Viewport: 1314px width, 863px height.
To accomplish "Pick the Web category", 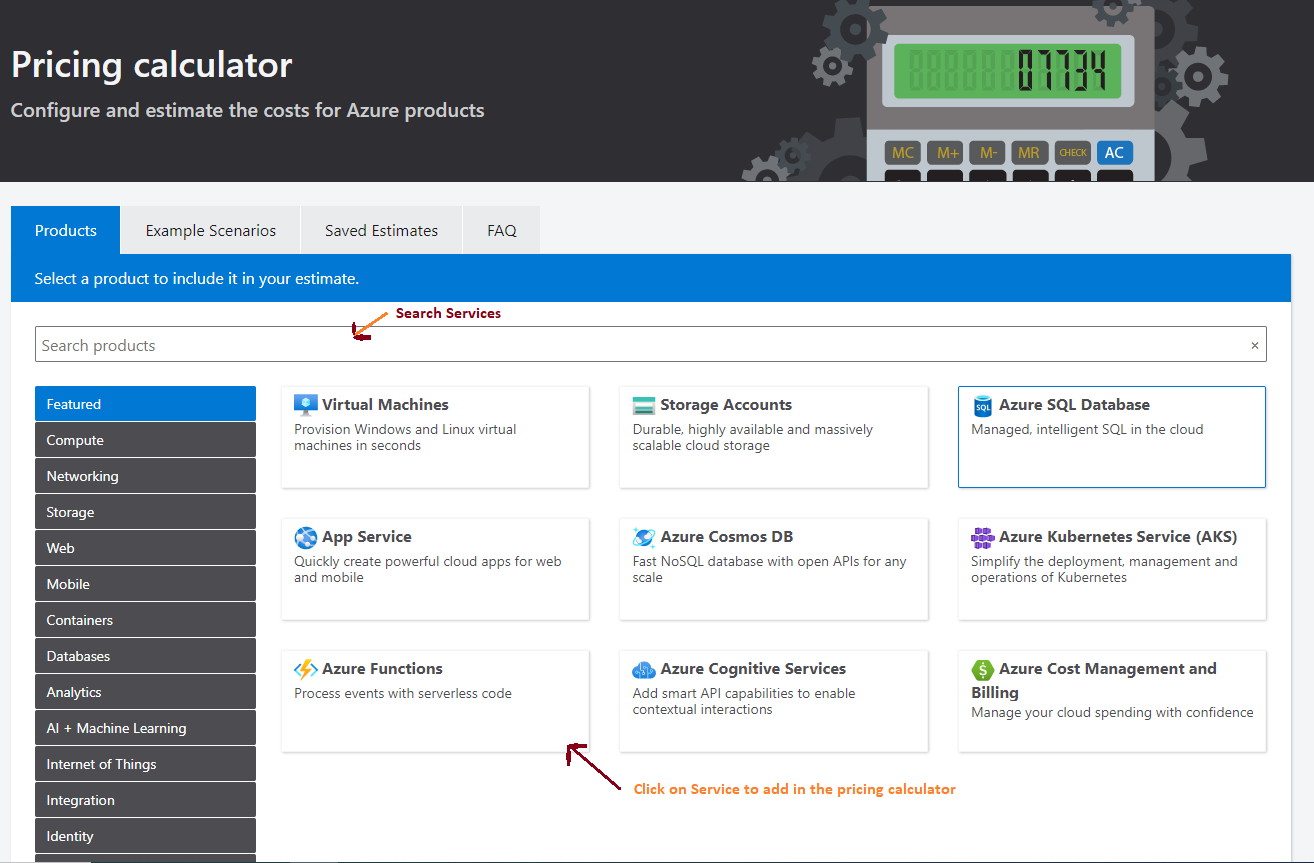I will point(145,548).
